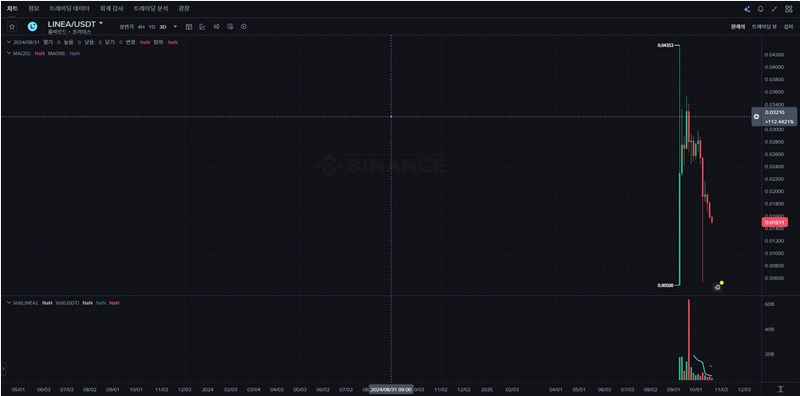Click the LINEA coin logo icon

click(x=32, y=27)
